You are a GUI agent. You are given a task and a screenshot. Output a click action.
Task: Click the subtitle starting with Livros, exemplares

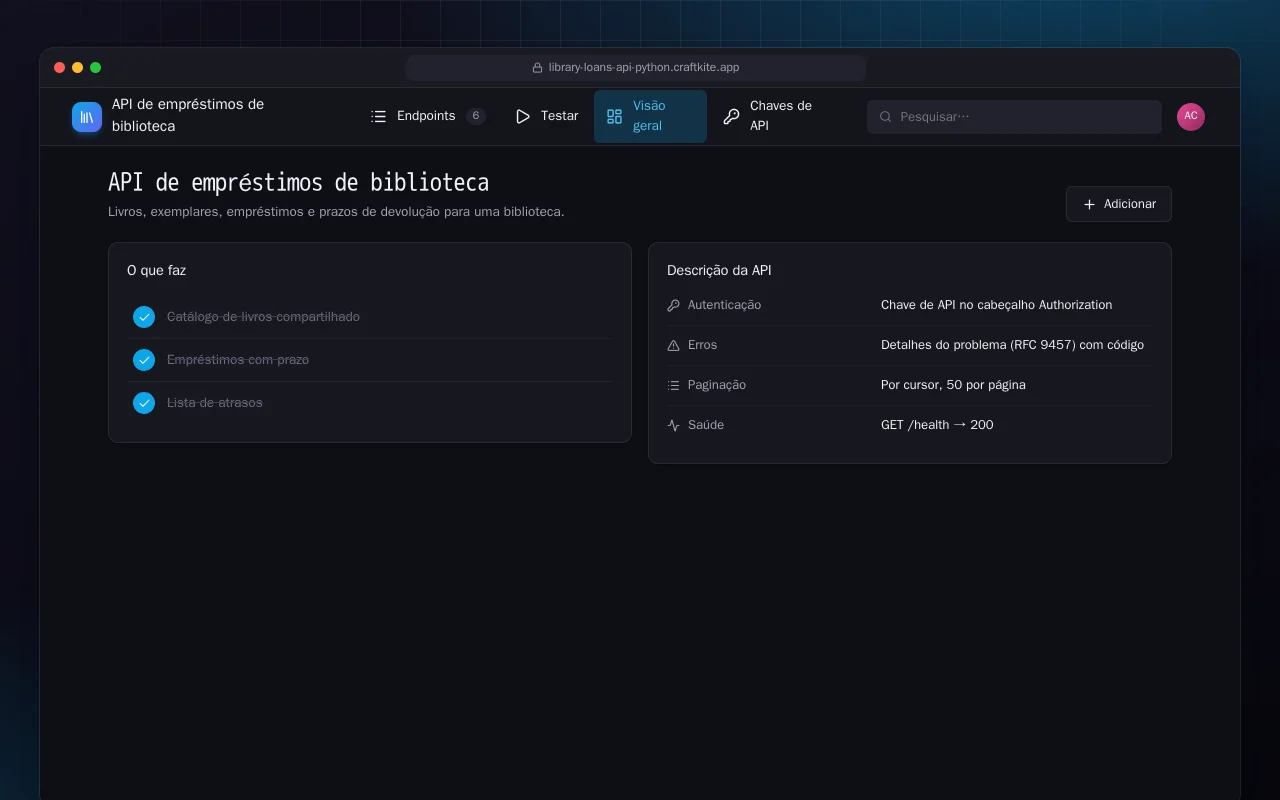(x=336, y=212)
